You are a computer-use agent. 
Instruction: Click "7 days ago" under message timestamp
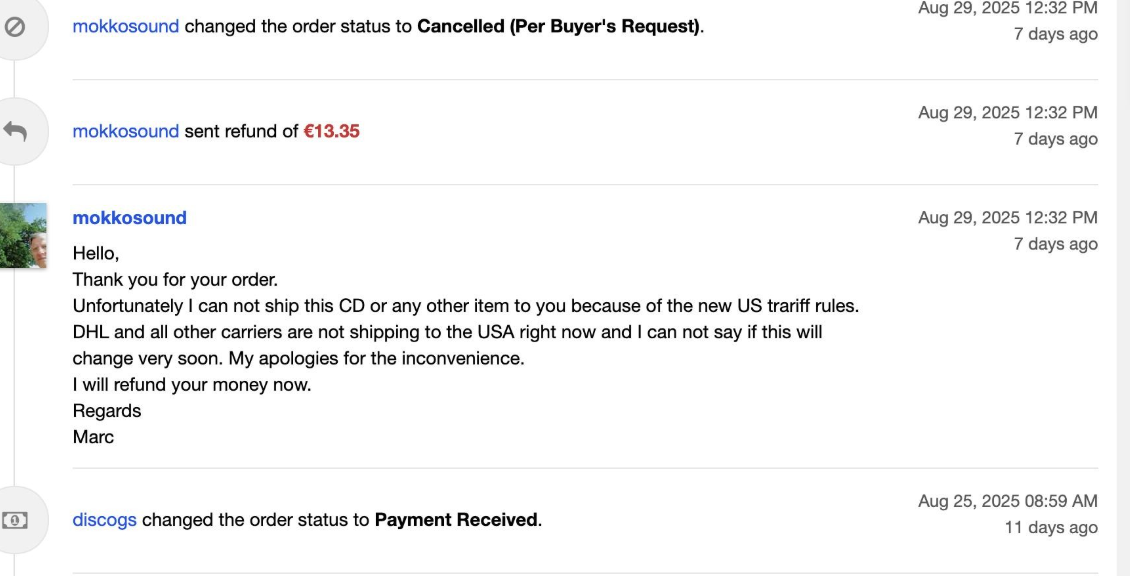click(x=1056, y=244)
